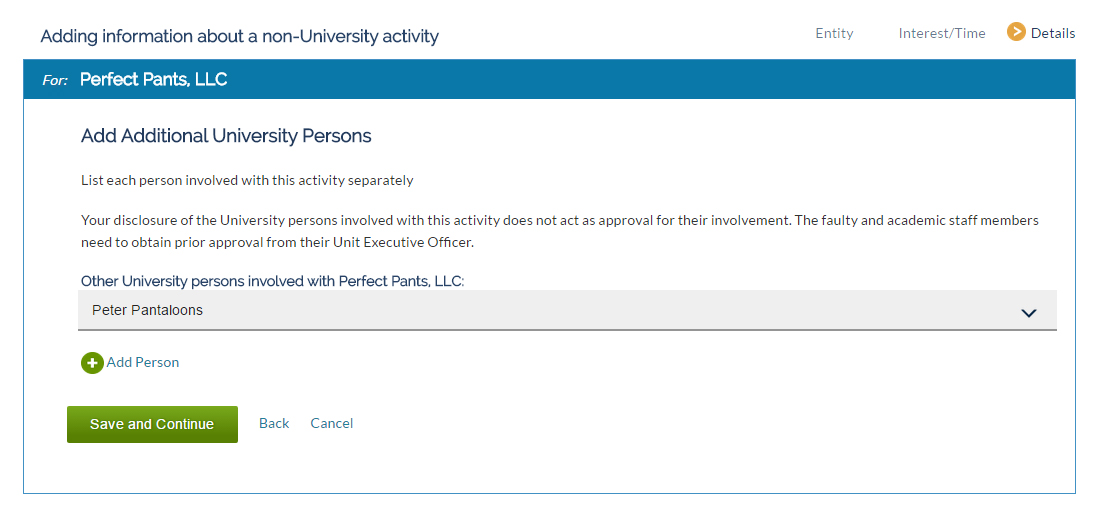Screen dimensions: 1101x528
Task: Click the Add Additional University Persons heading
Action: (x=226, y=136)
